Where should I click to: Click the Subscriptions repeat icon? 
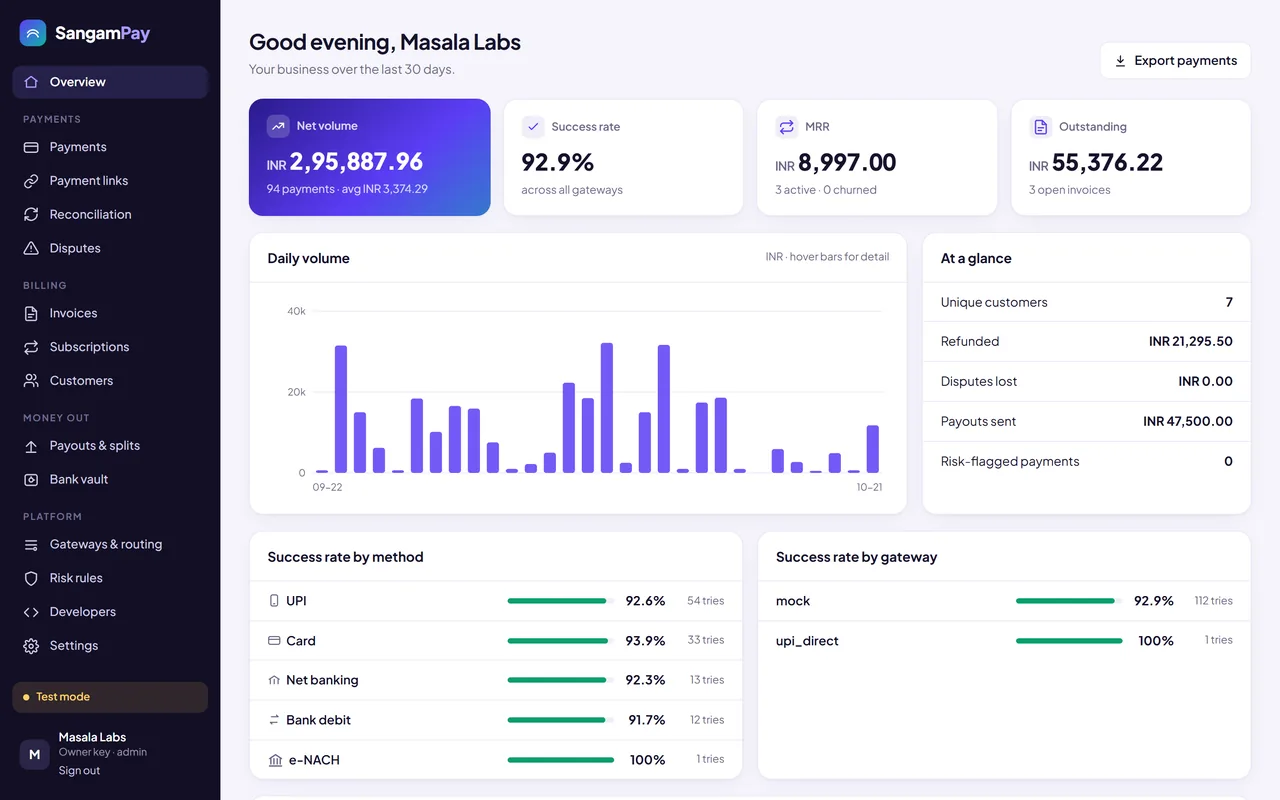(31, 347)
